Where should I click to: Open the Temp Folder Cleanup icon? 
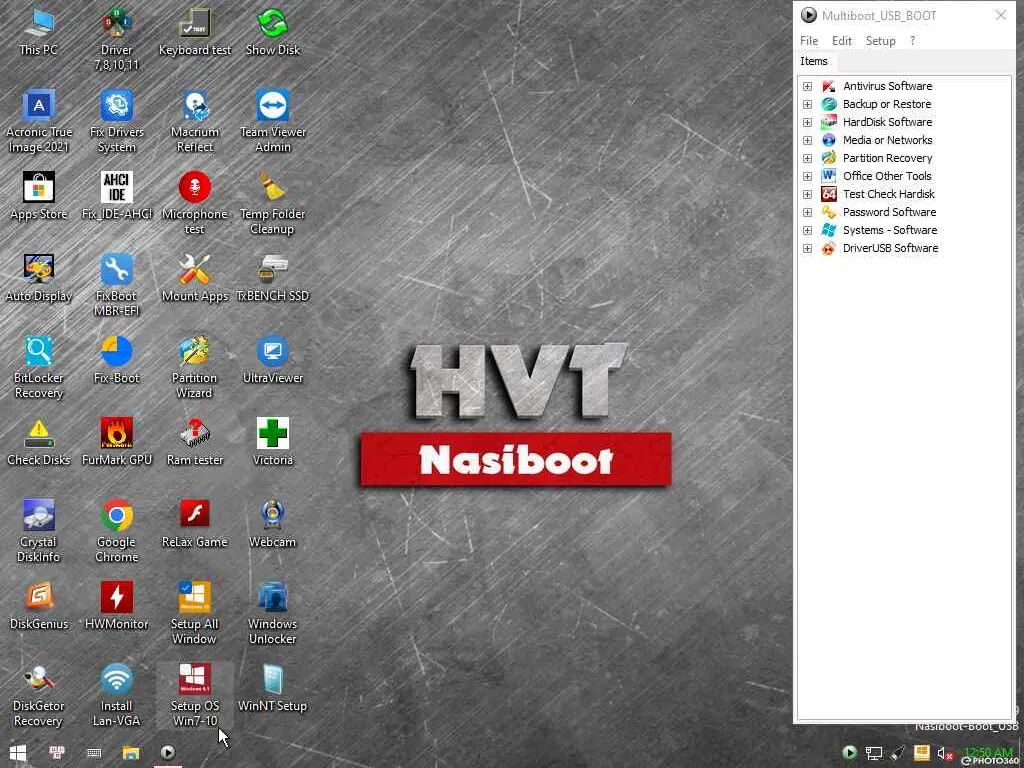(272, 204)
